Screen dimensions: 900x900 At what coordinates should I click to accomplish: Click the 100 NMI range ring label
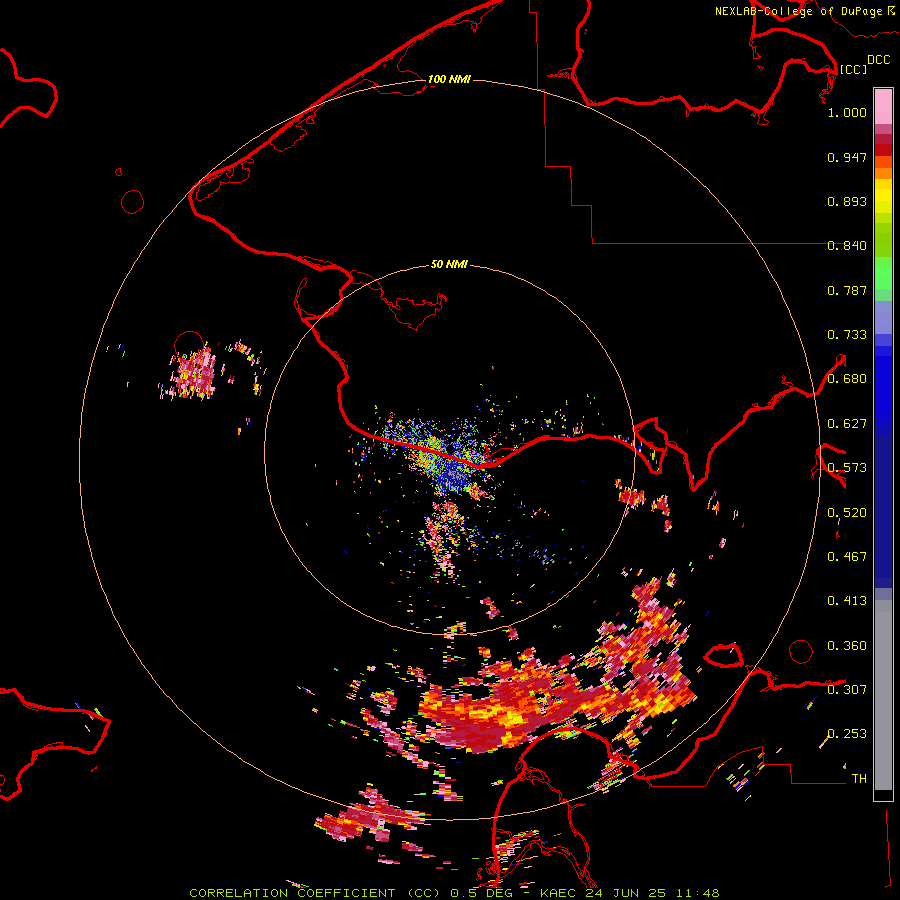[x=449, y=79]
